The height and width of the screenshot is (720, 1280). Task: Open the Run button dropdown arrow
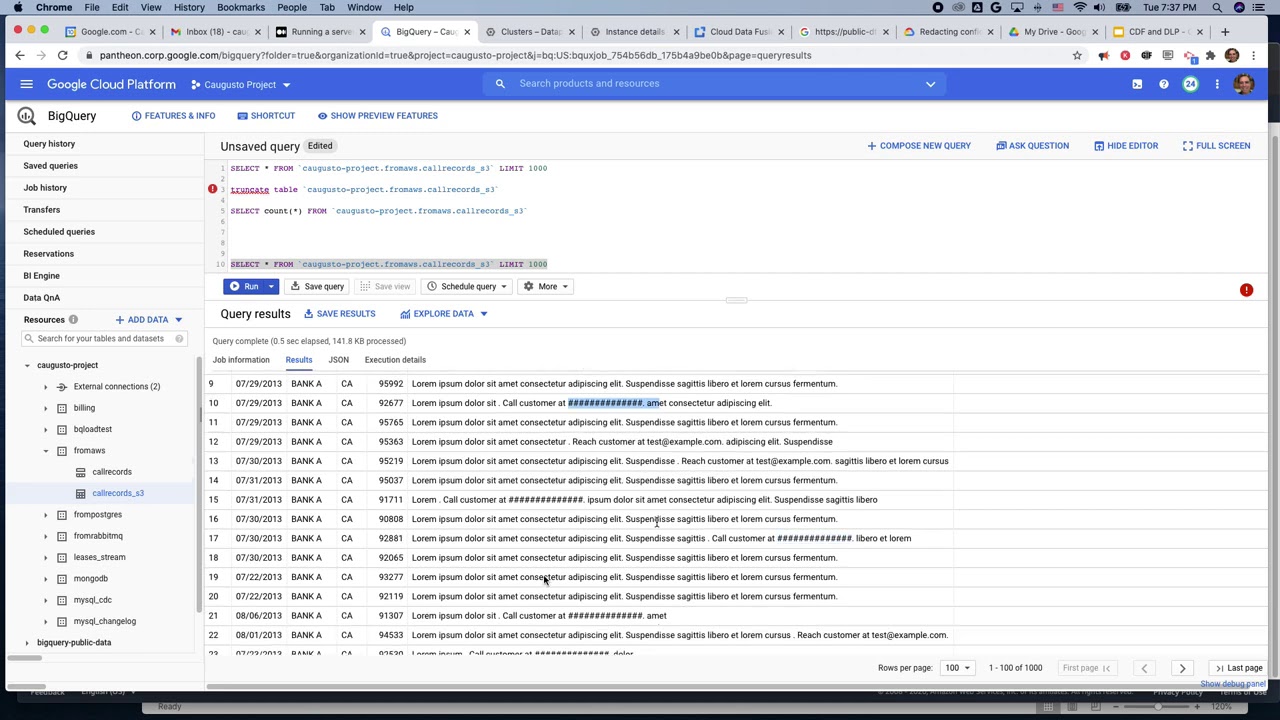tap(270, 287)
